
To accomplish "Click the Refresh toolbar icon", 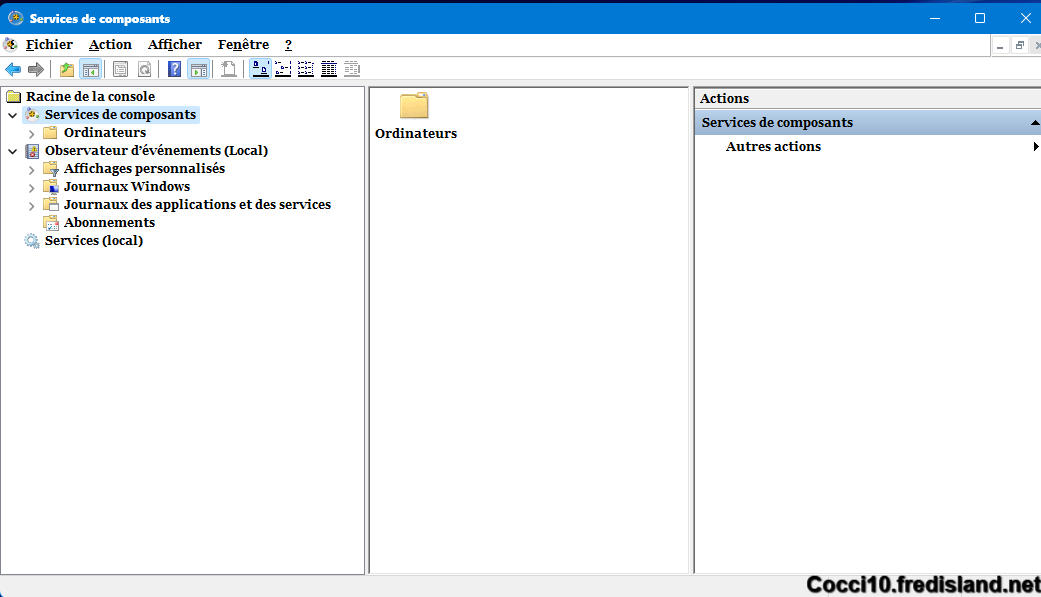I will pyautogui.click(x=144, y=69).
